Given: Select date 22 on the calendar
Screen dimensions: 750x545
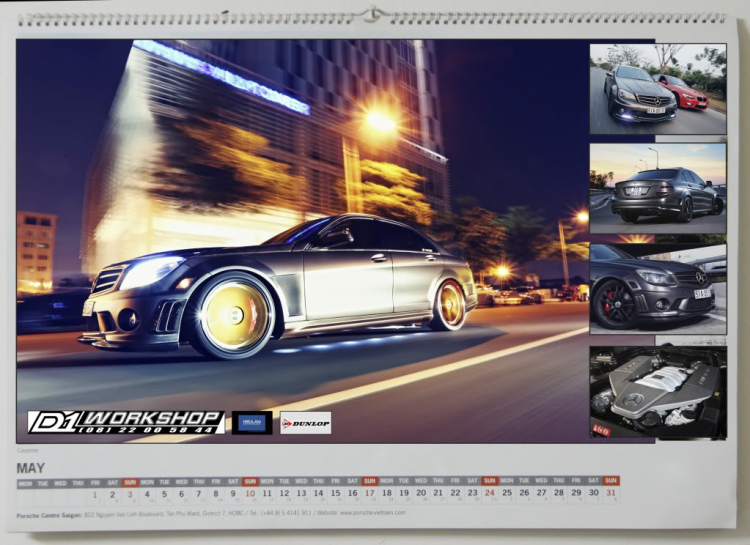Looking at the screenshot, I should [x=455, y=492].
